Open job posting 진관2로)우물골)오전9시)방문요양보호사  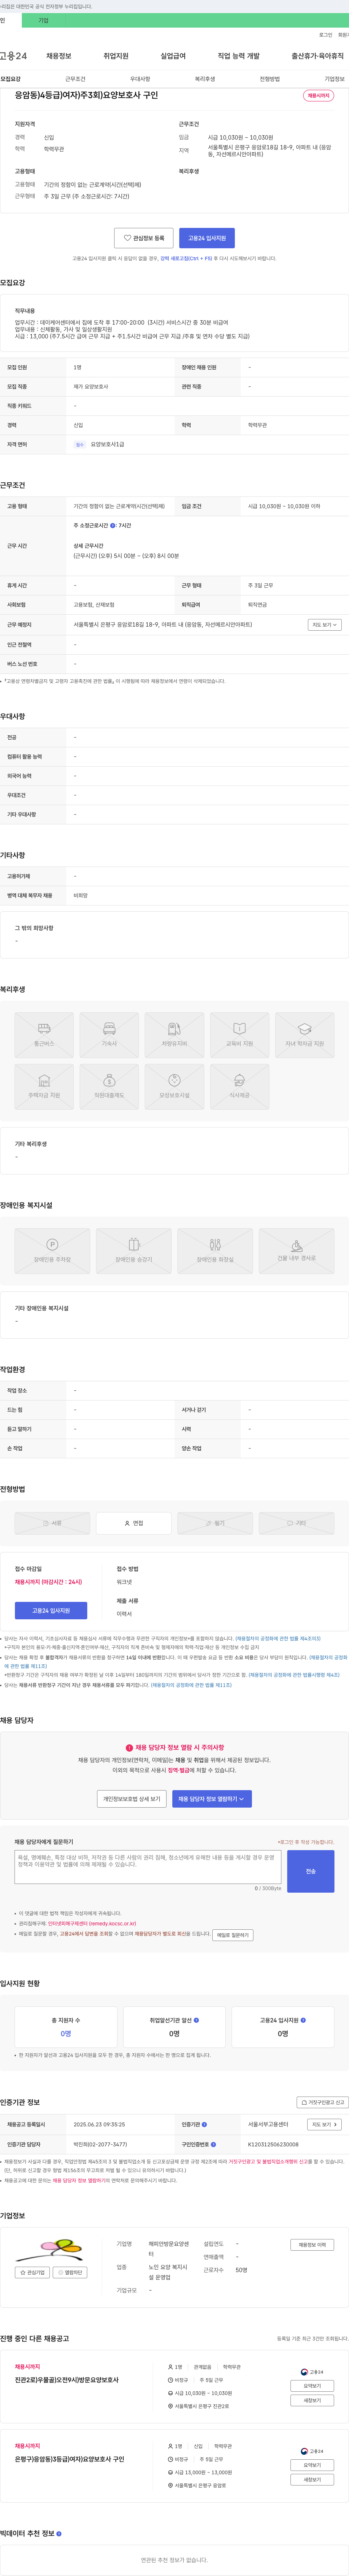coord(66,2380)
